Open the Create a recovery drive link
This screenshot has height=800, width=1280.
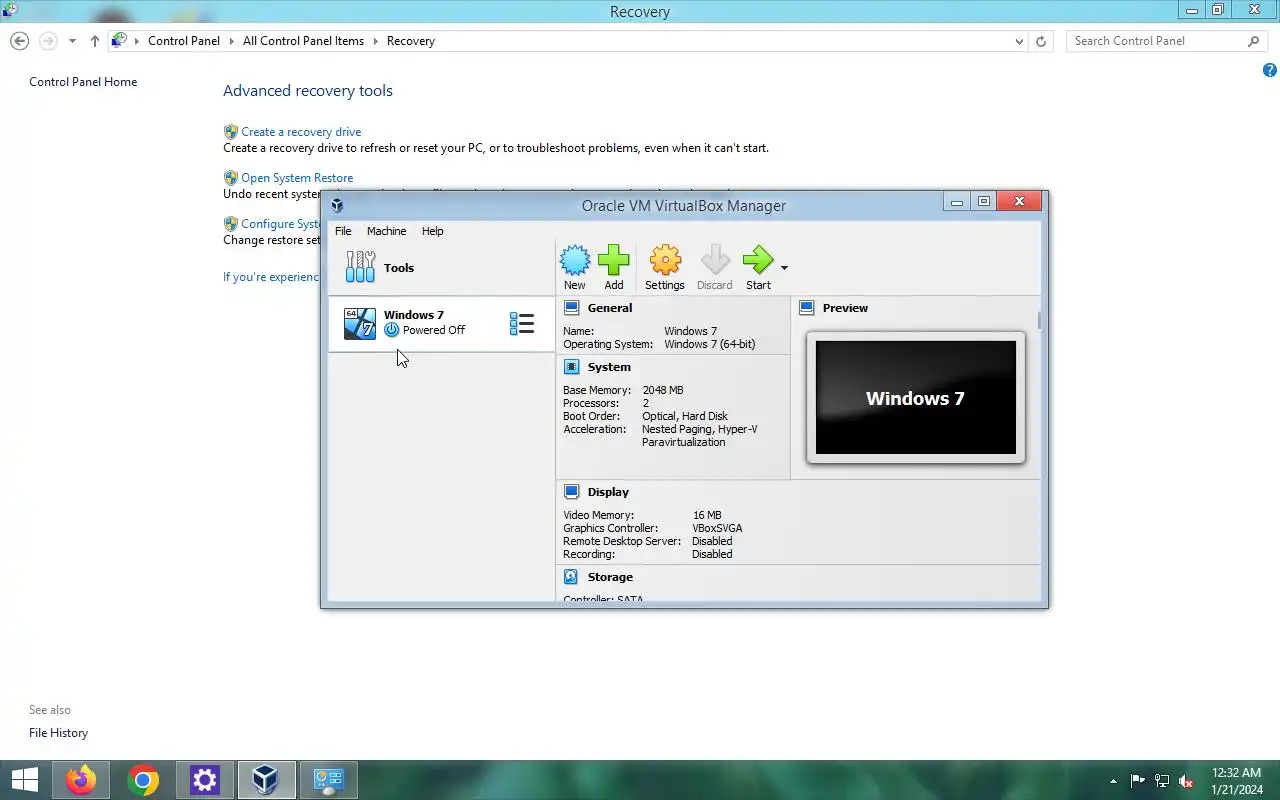[x=301, y=132]
